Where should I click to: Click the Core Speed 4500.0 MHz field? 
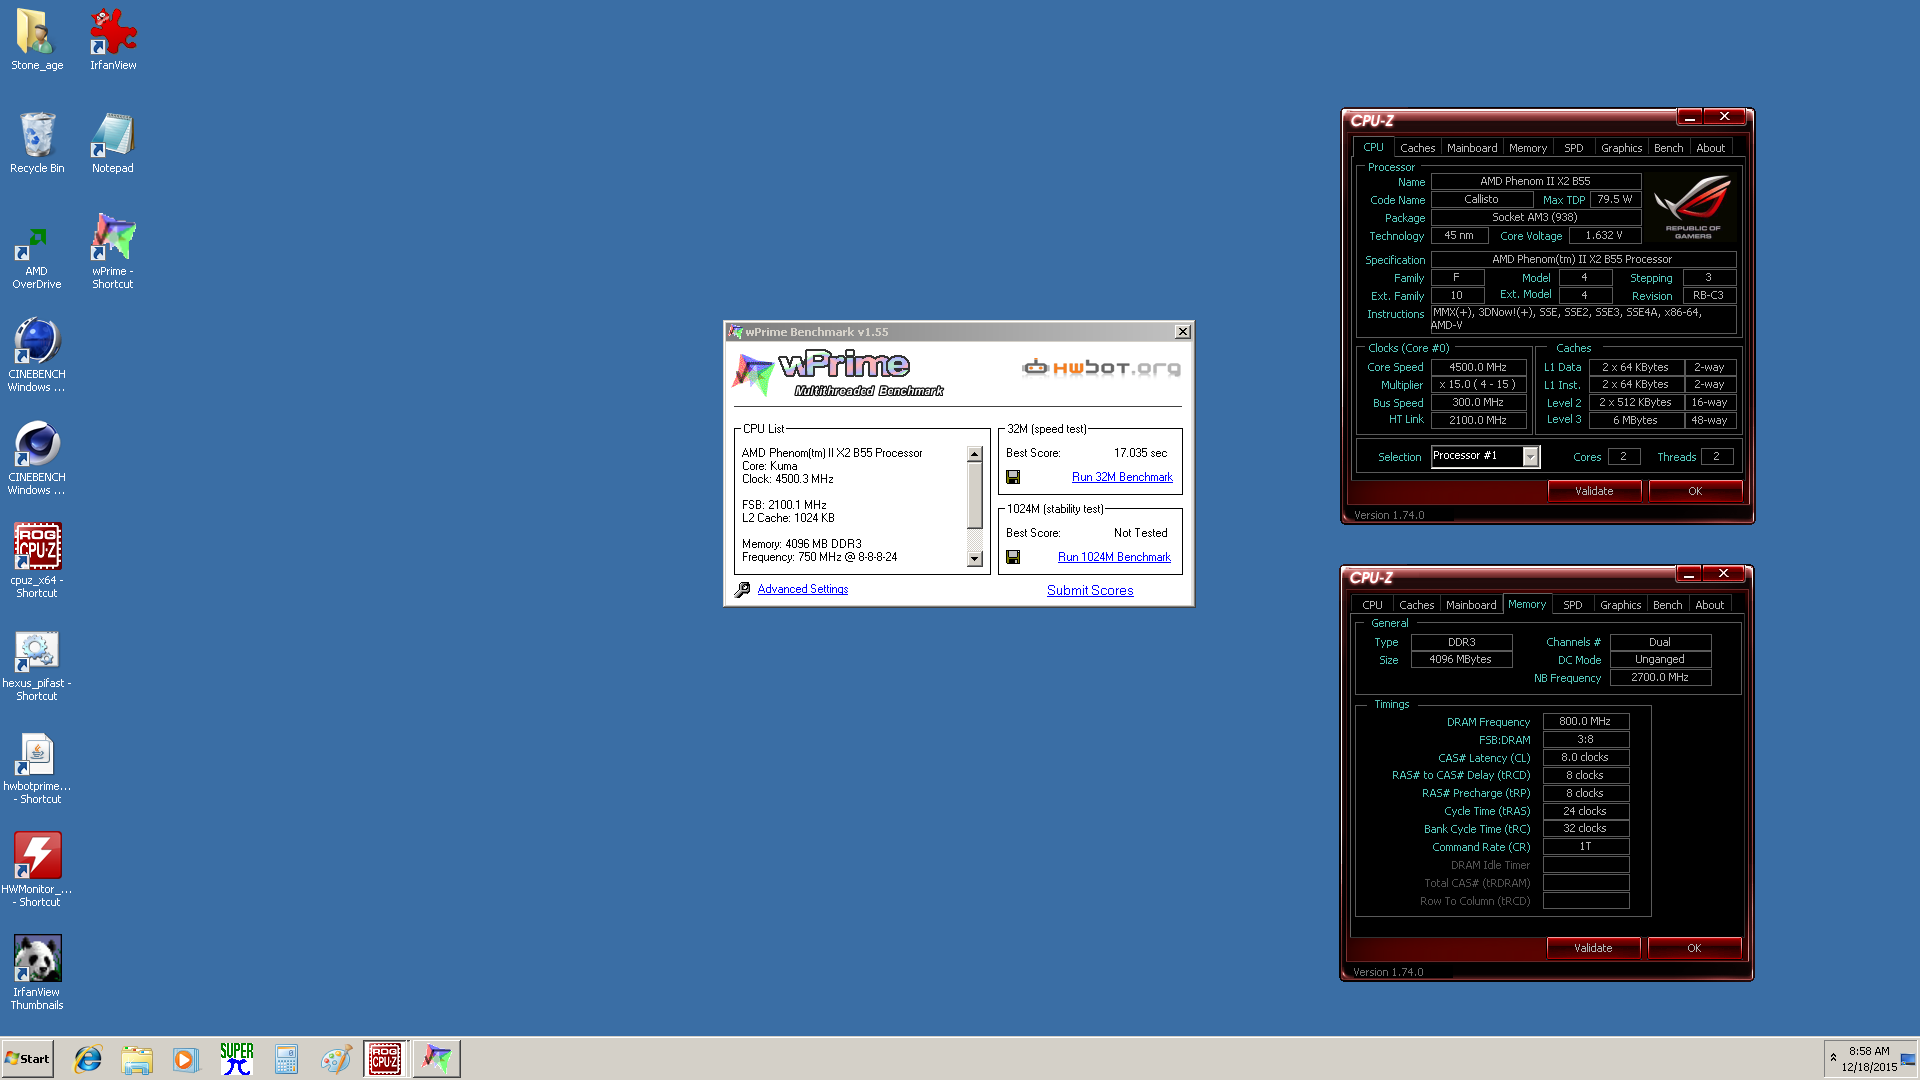pos(1478,367)
